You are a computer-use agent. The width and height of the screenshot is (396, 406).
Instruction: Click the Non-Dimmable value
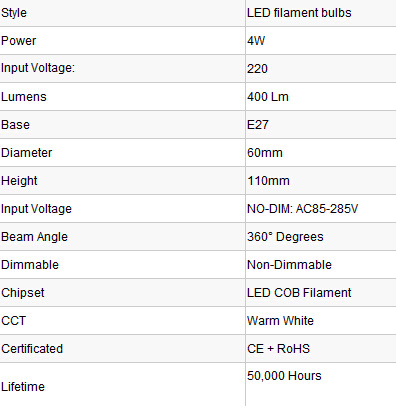point(289,265)
